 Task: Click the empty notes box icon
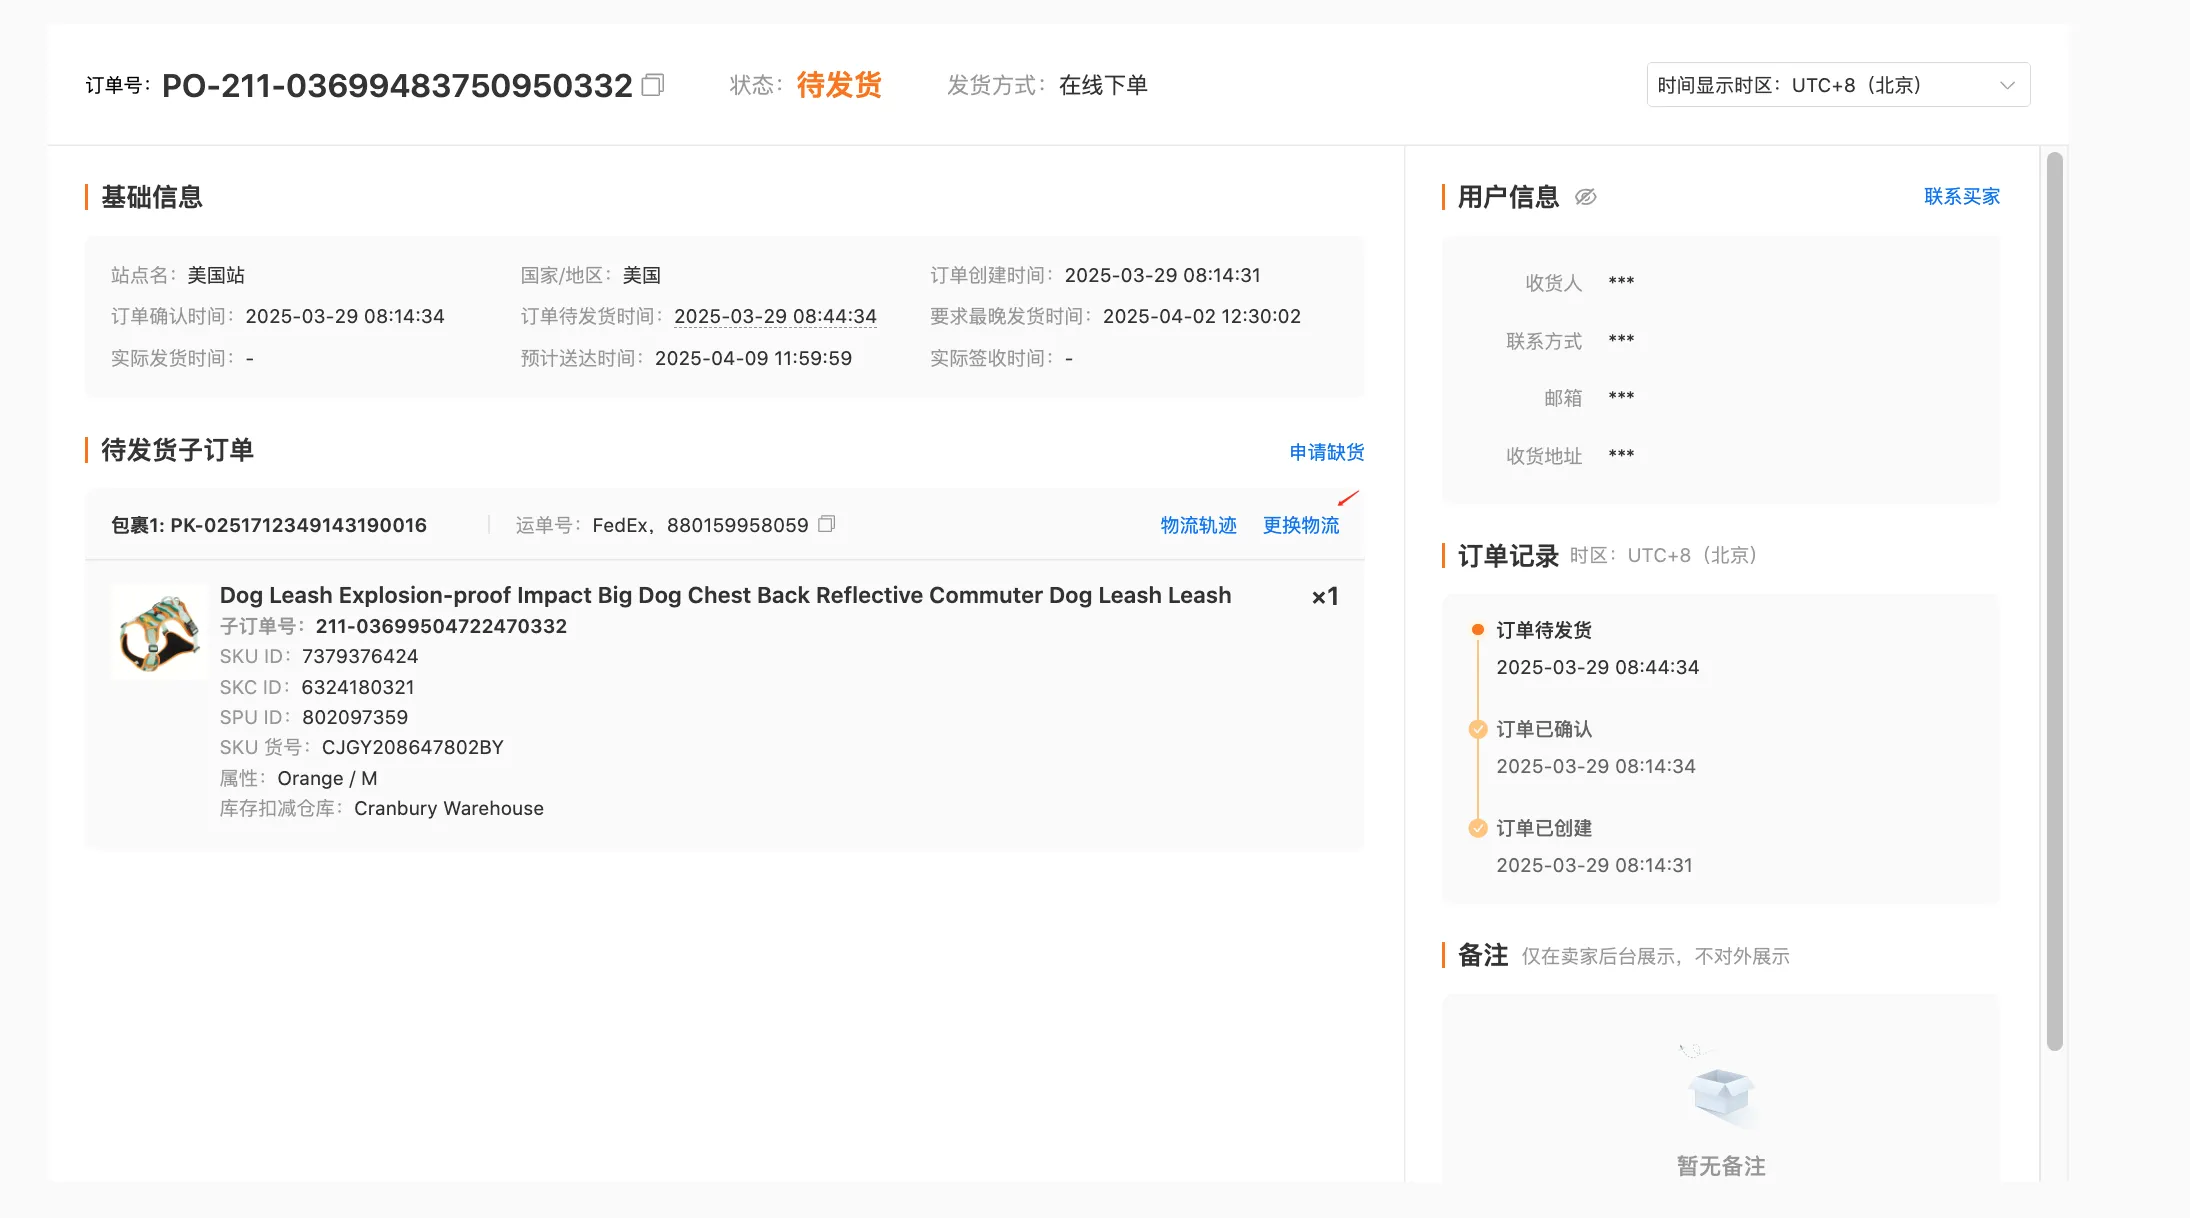tap(1720, 1092)
